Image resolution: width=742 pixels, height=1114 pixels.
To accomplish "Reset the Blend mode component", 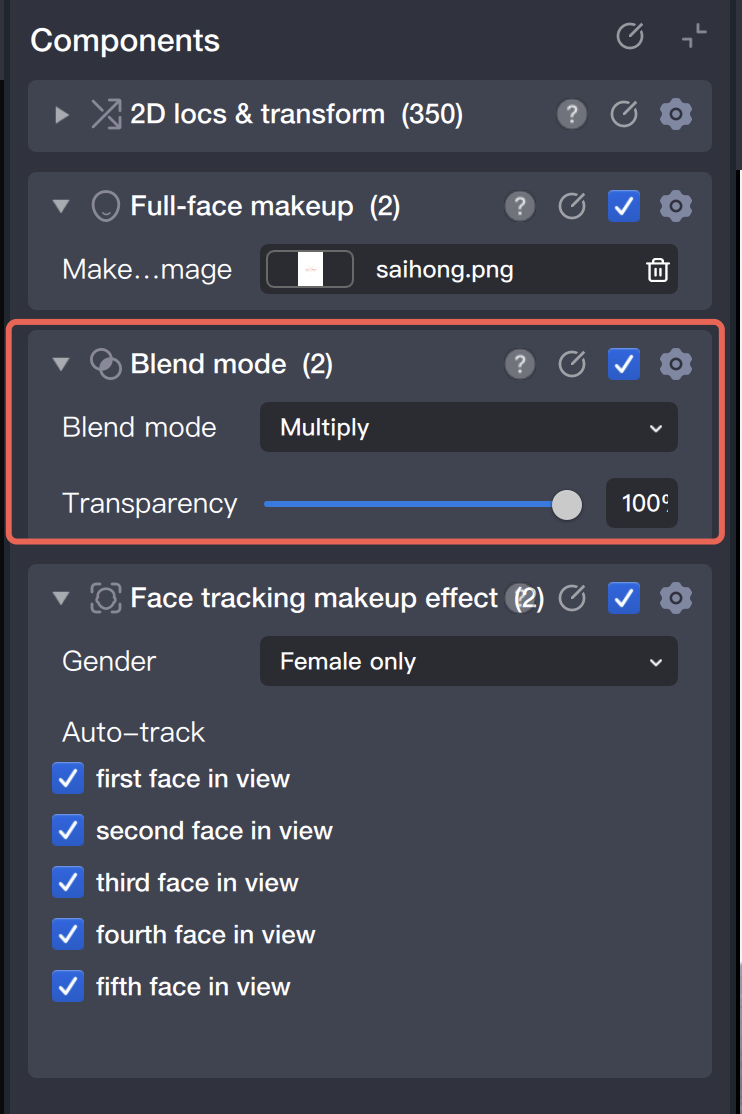I will [x=571, y=364].
